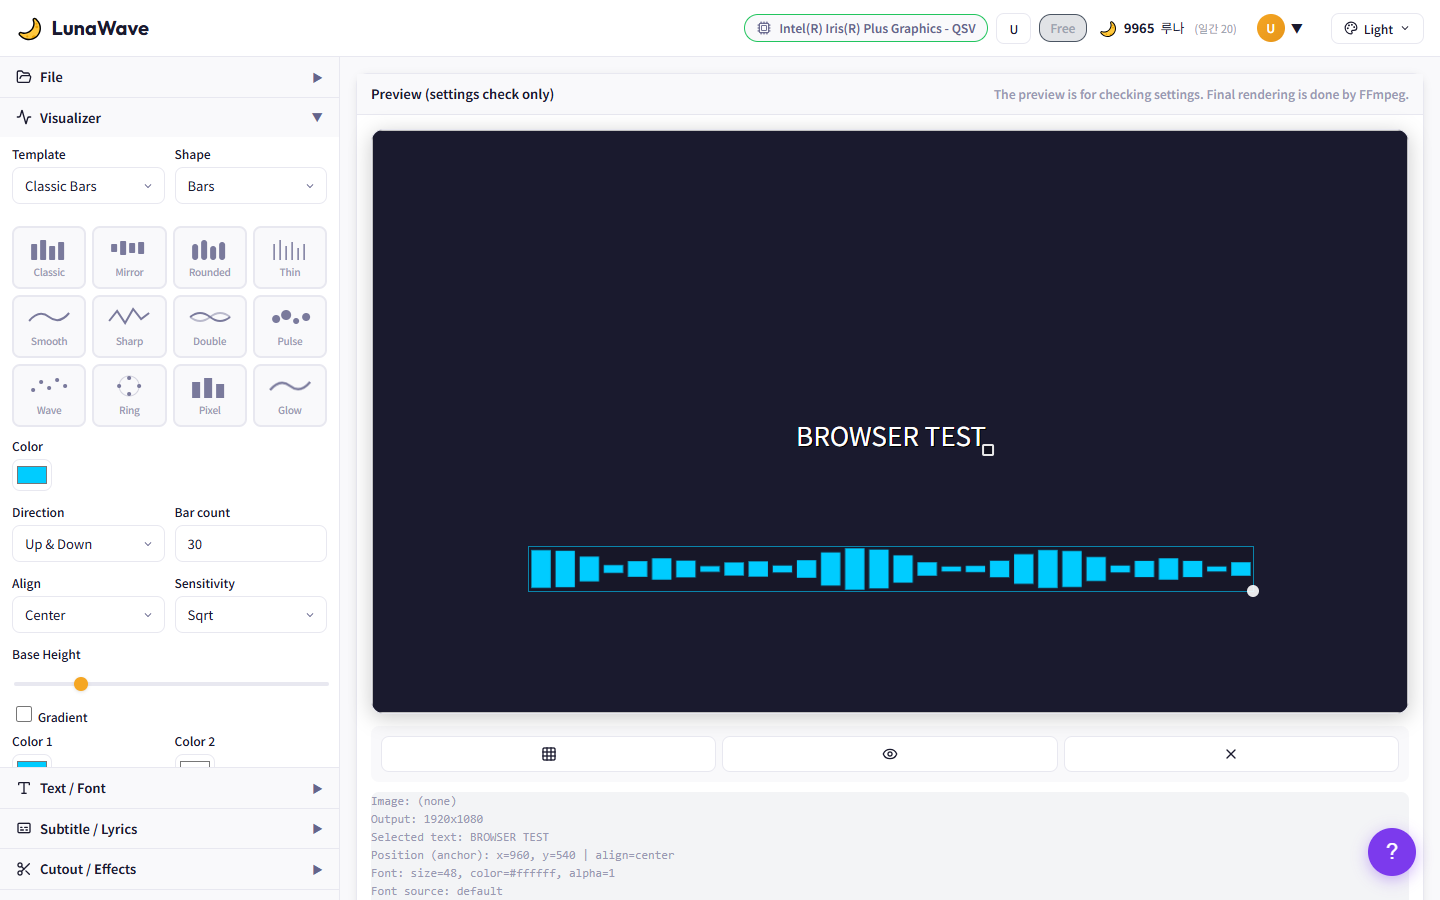Open the help question mark button
Screen dimensions: 1440x900
1392,852
